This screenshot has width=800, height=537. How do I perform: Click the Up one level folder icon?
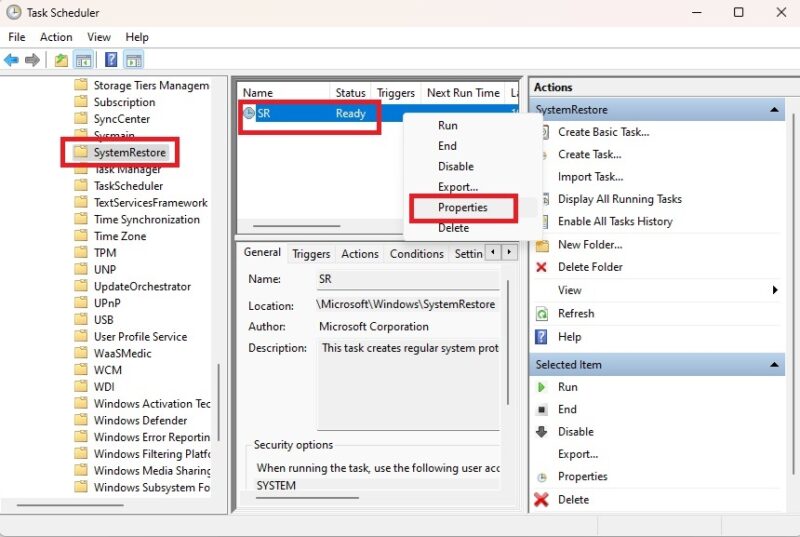pos(61,60)
